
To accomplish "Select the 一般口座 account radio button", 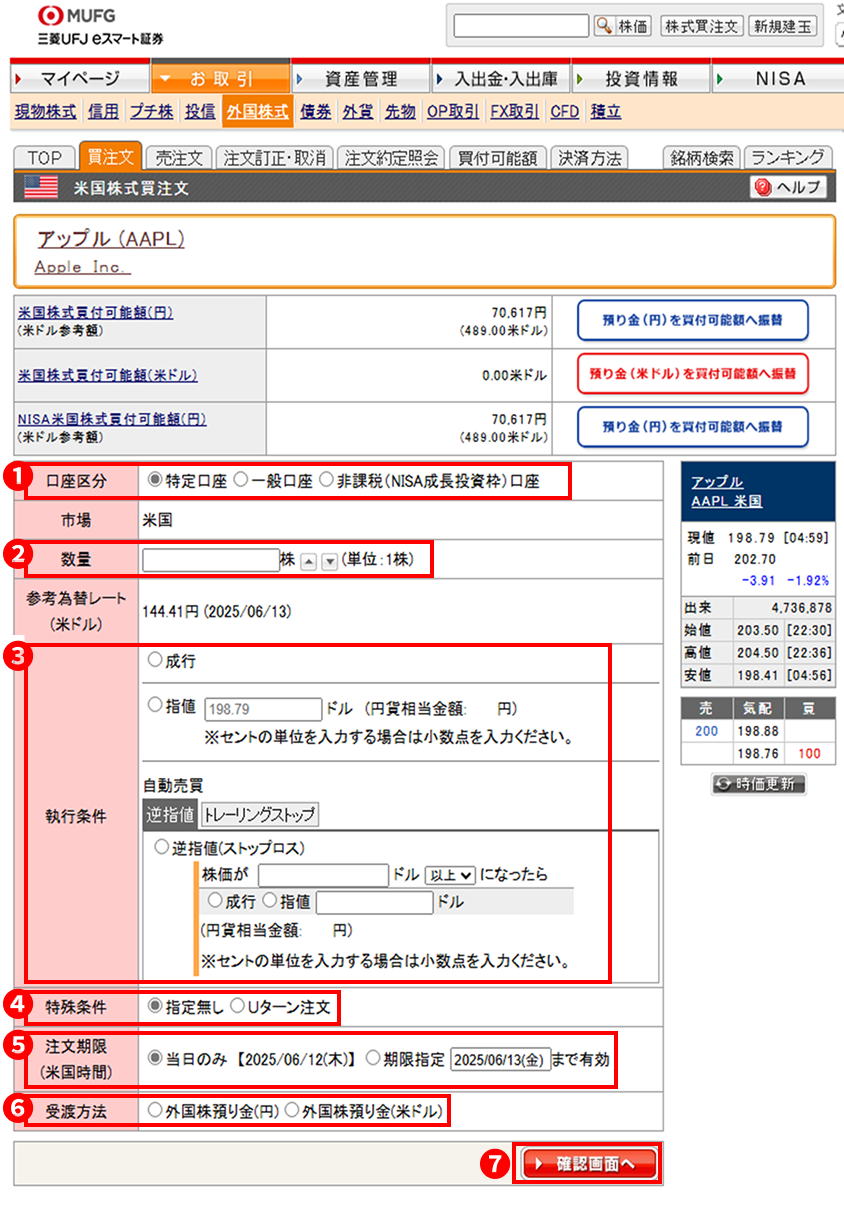I will (x=240, y=480).
